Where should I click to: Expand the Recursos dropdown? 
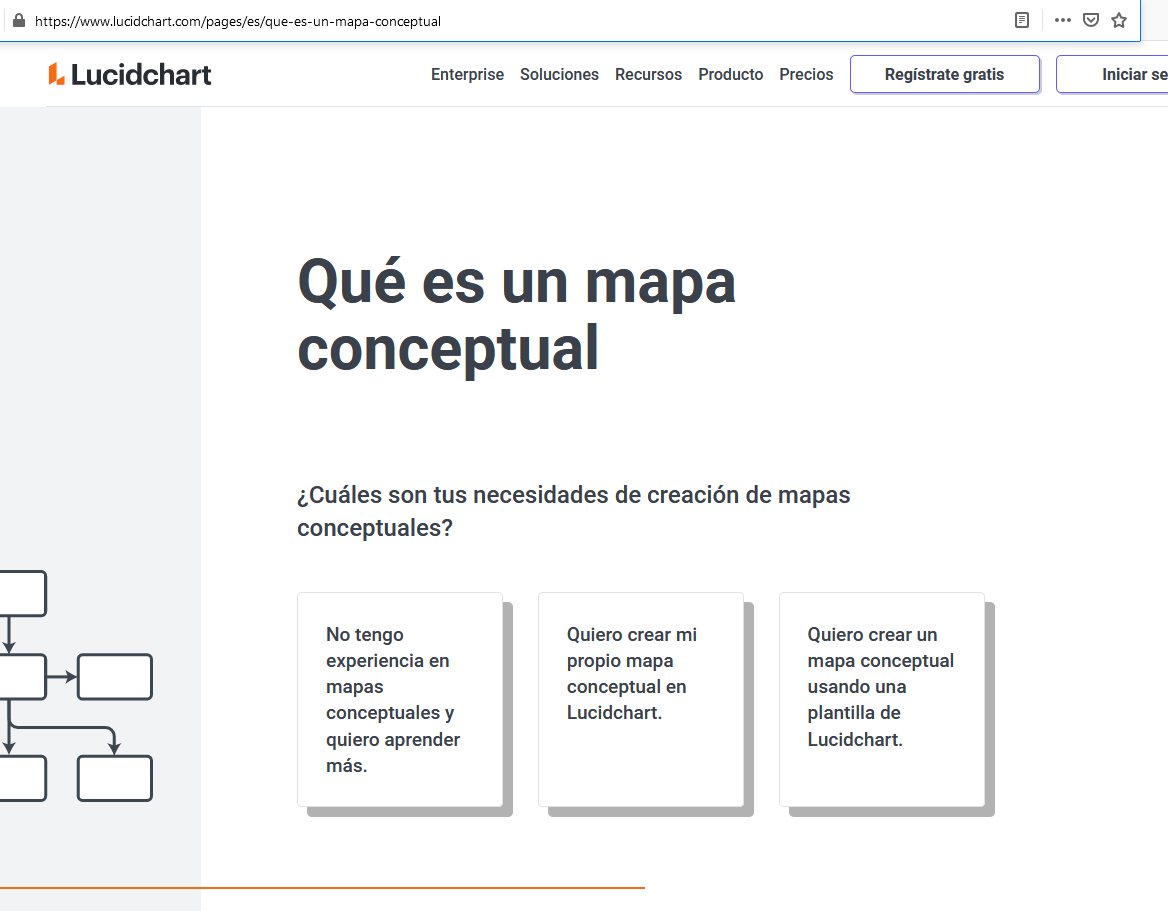(x=648, y=74)
